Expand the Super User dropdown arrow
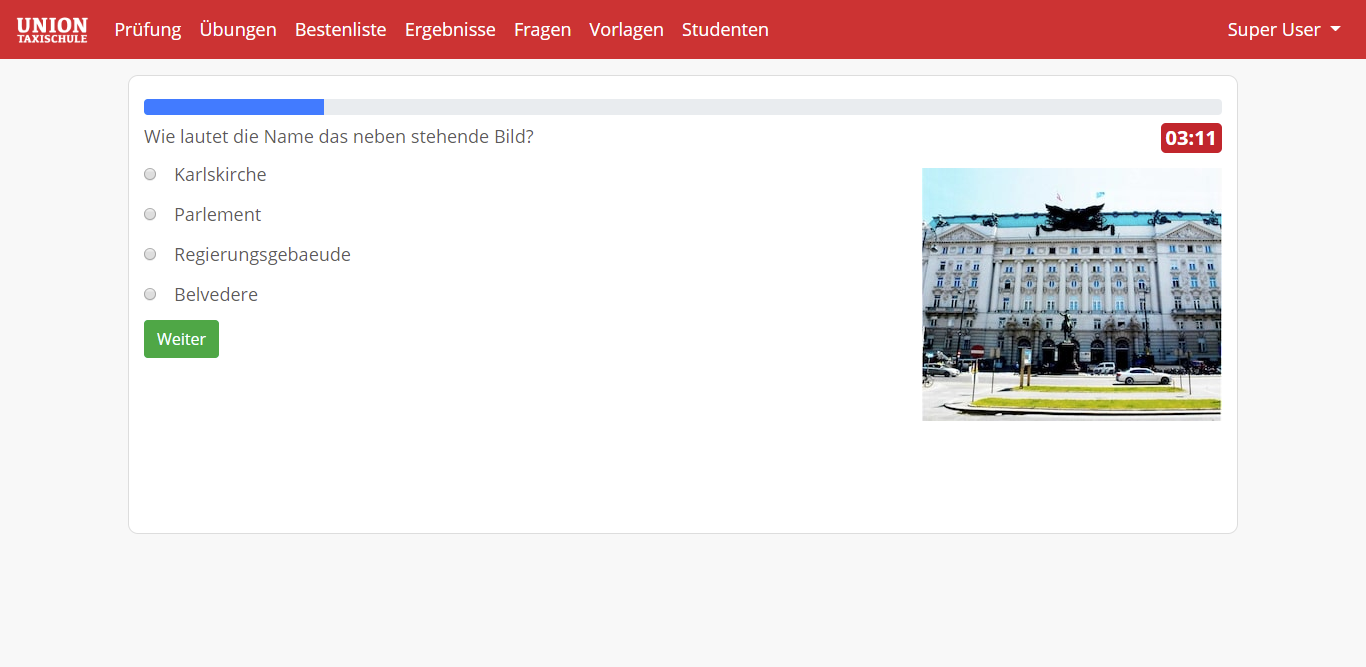This screenshot has height=667, width=1366. click(1335, 30)
